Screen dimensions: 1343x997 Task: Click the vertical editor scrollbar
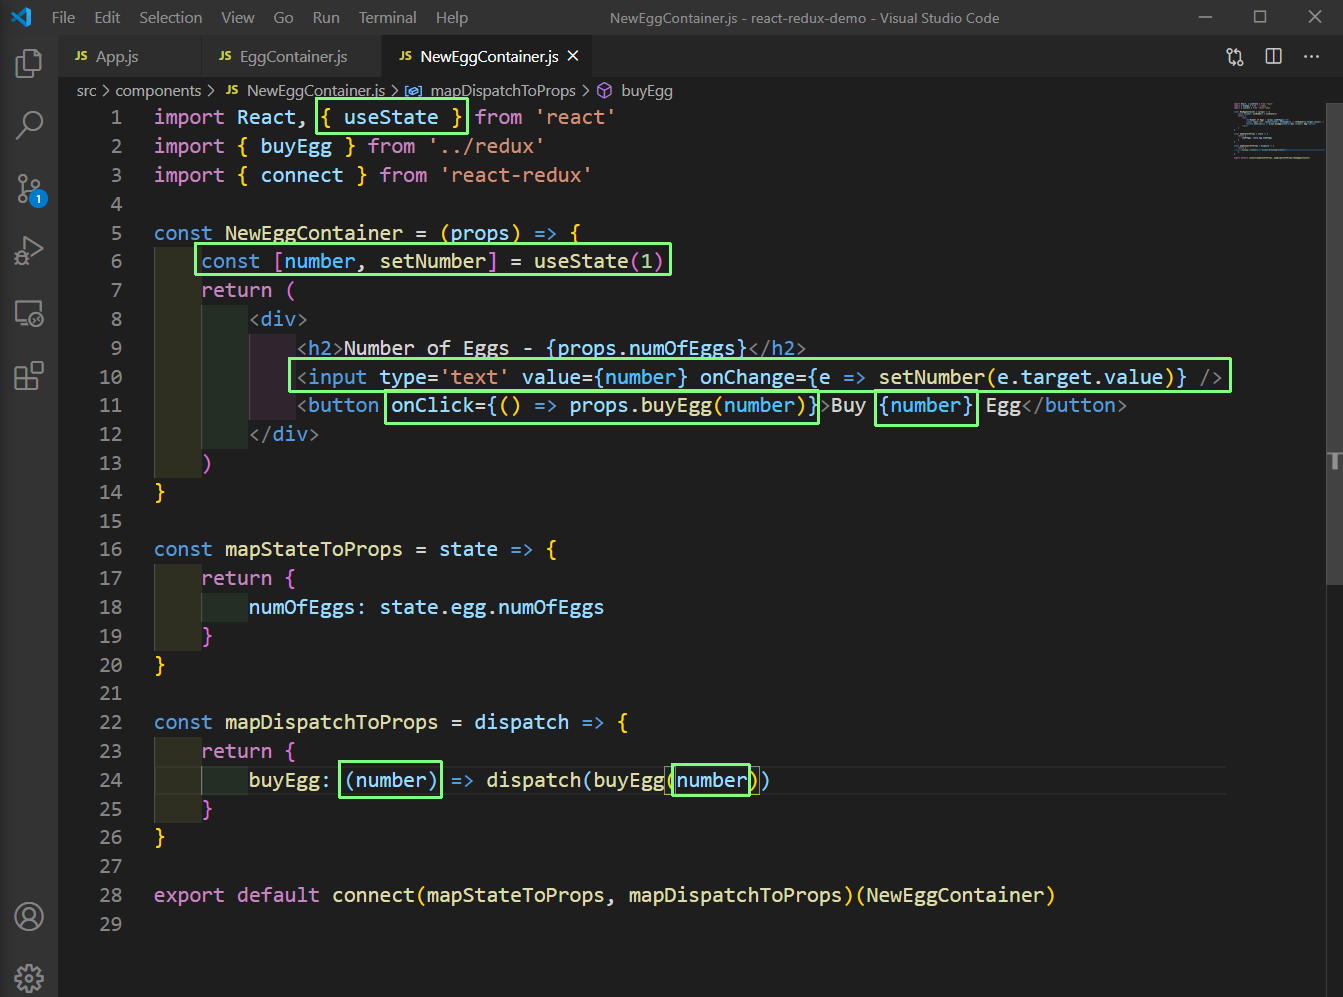(x=1334, y=342)
